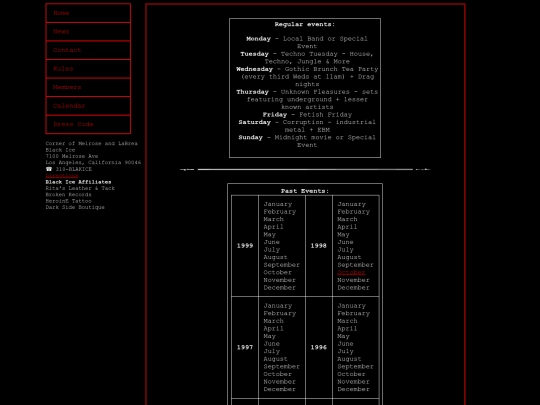Select November under 1998
This screenshot has width=540, height=405.
pos(353,280)
